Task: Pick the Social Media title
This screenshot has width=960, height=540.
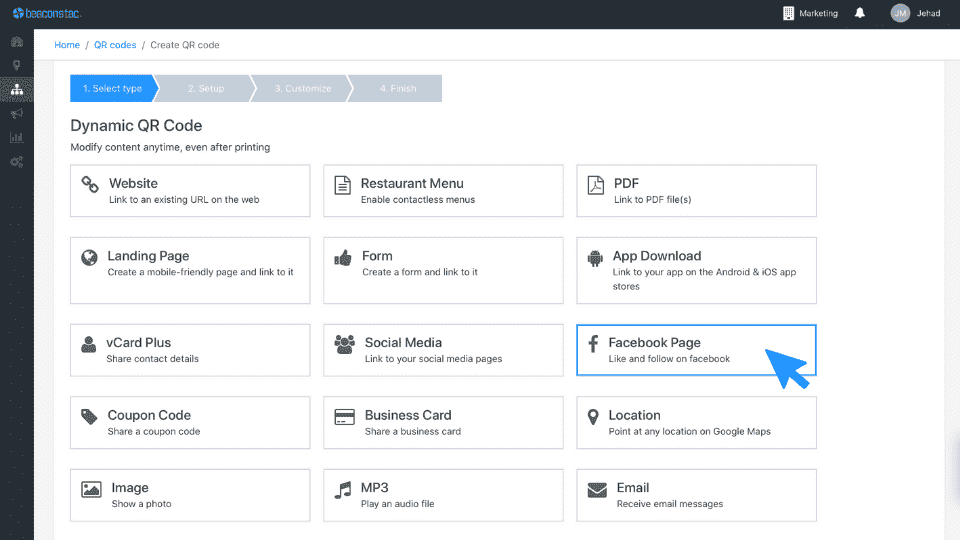Action: [403, 342]
